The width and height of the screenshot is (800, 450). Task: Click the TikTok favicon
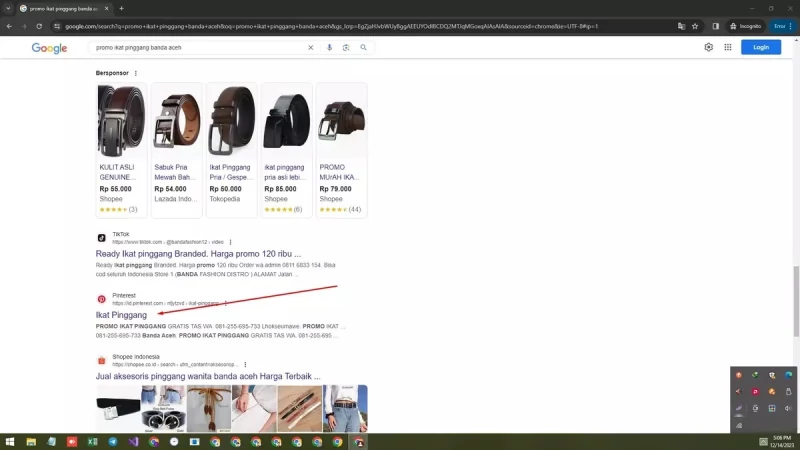[x=102, y=238]
